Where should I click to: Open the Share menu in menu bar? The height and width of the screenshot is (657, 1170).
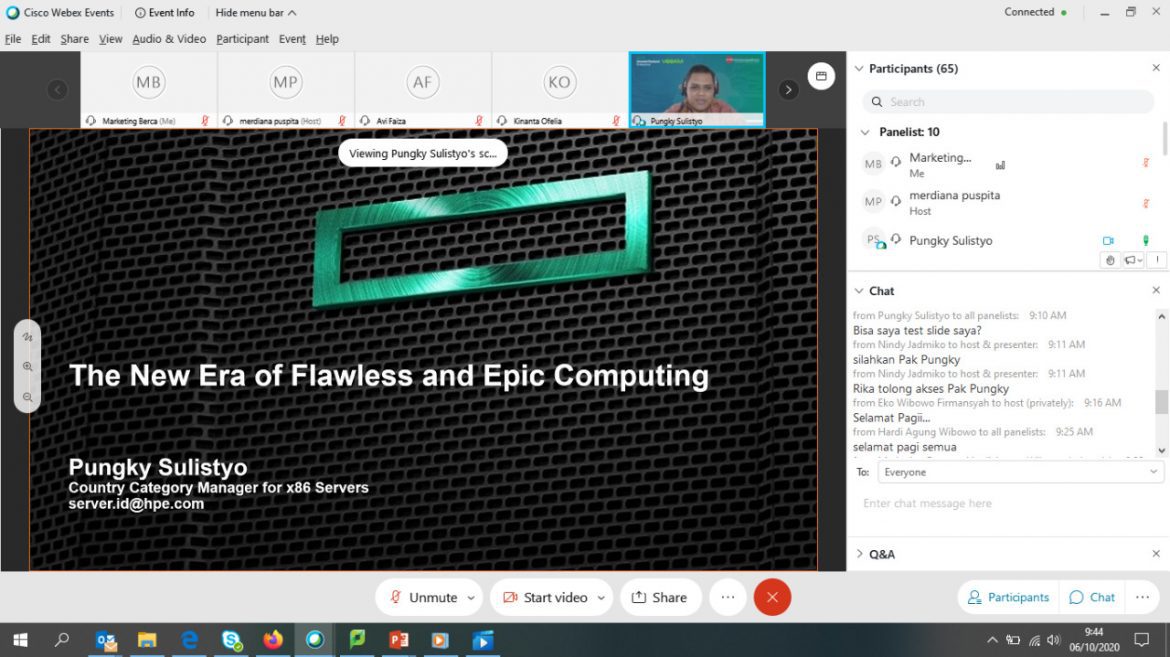(75, 39)
